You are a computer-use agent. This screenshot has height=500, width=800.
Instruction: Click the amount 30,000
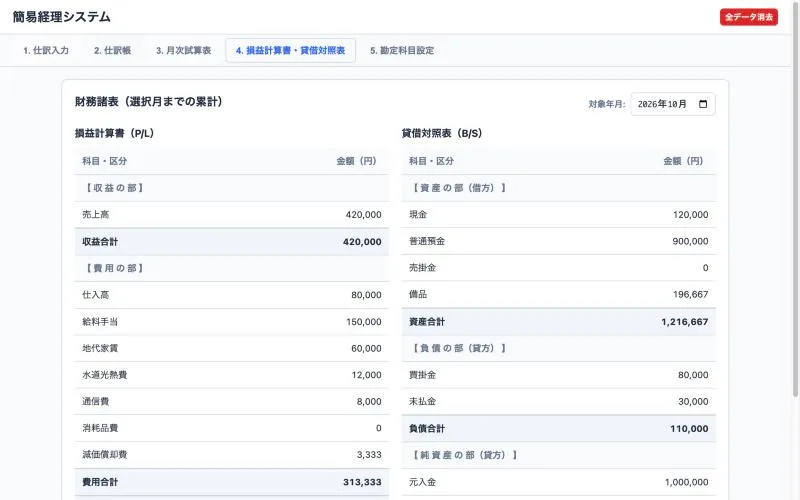tap(693, 402)
